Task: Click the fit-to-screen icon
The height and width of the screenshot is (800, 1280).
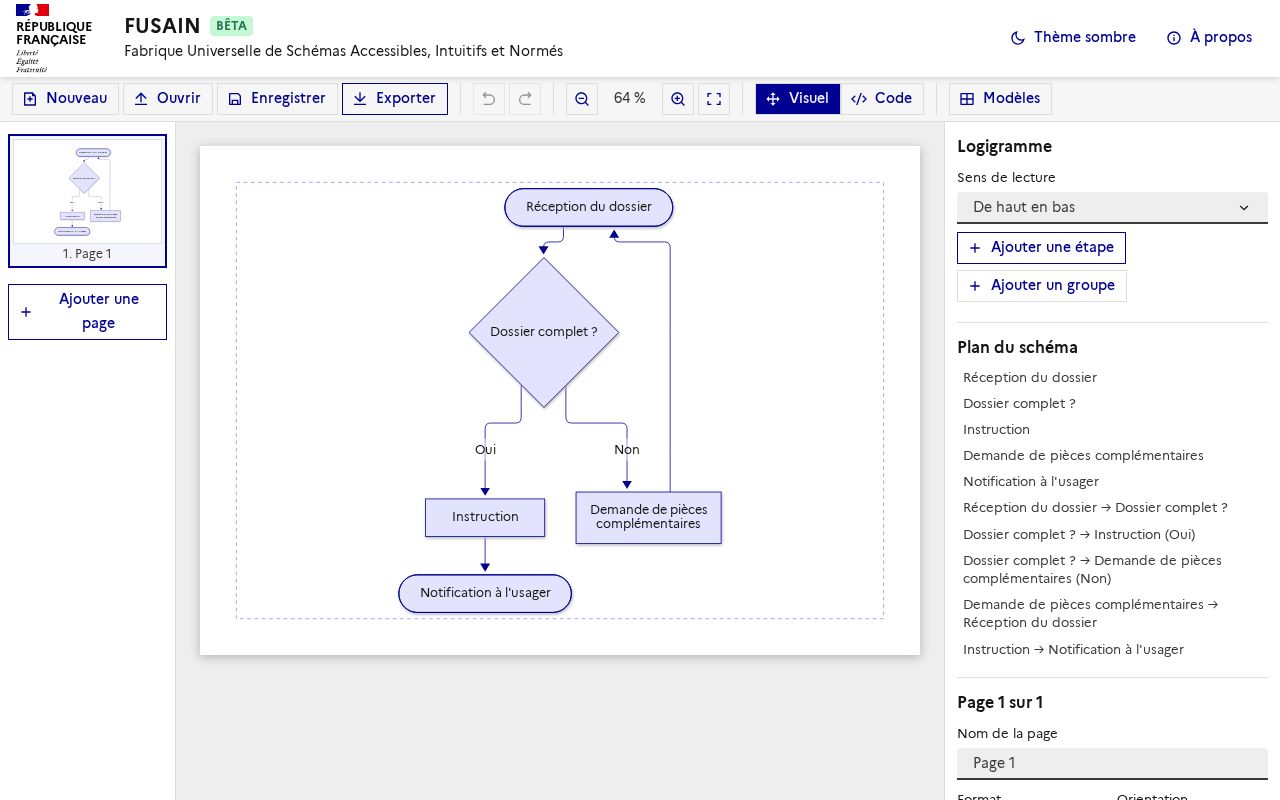Action: pyautogui.click(x=714, y=99)
